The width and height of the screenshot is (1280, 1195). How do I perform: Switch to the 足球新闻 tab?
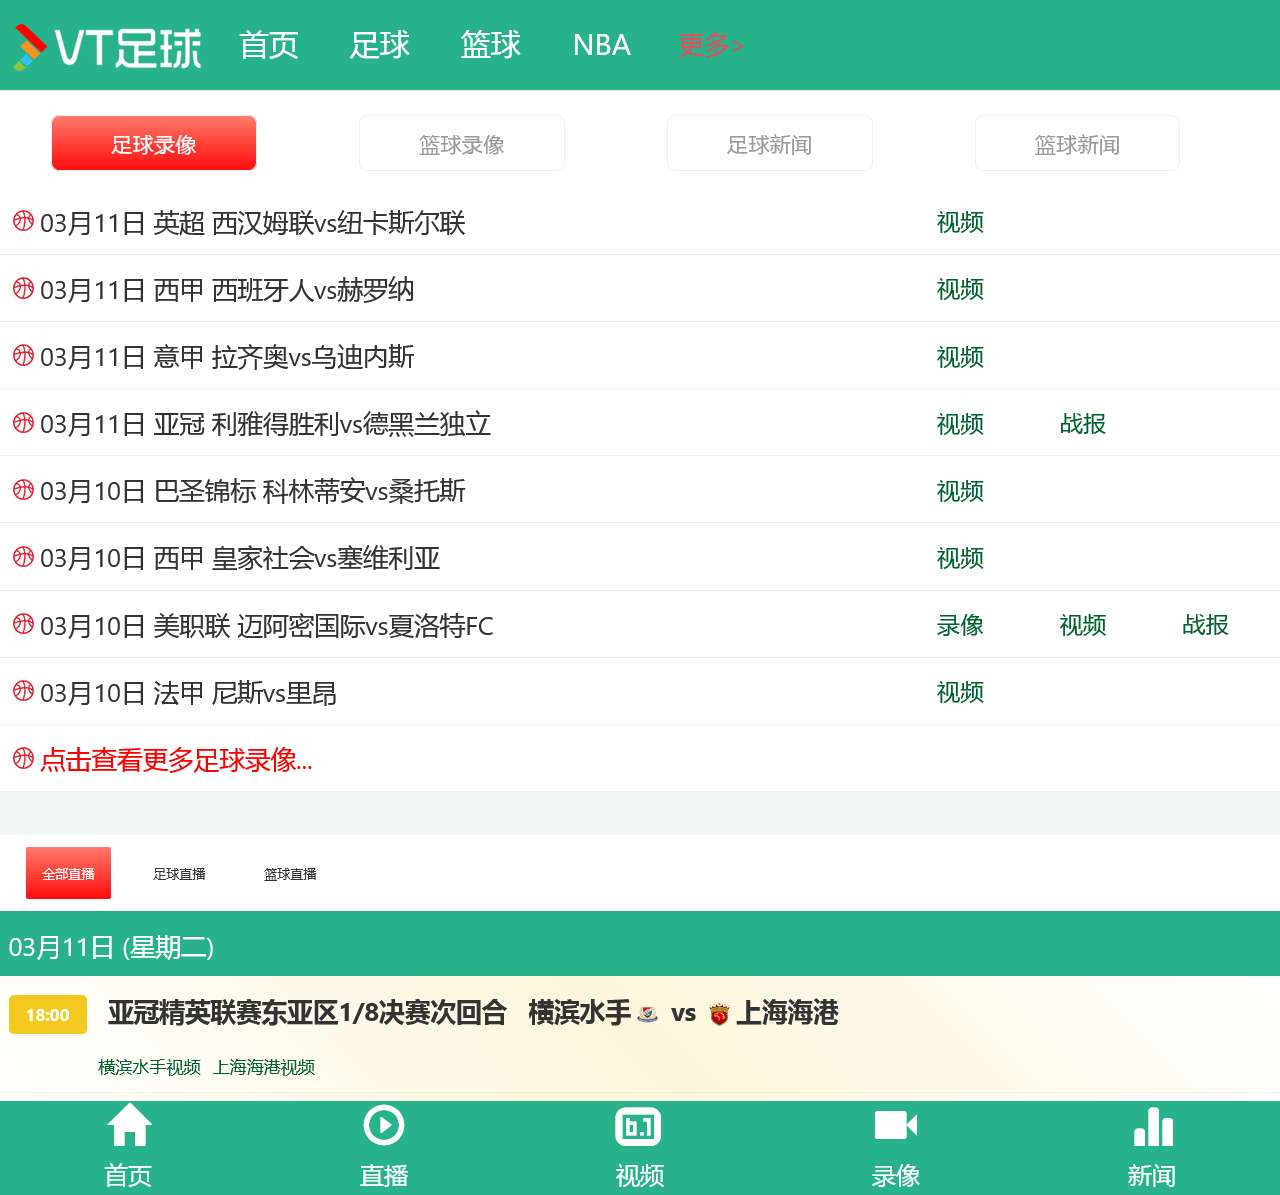click(770, 143)
